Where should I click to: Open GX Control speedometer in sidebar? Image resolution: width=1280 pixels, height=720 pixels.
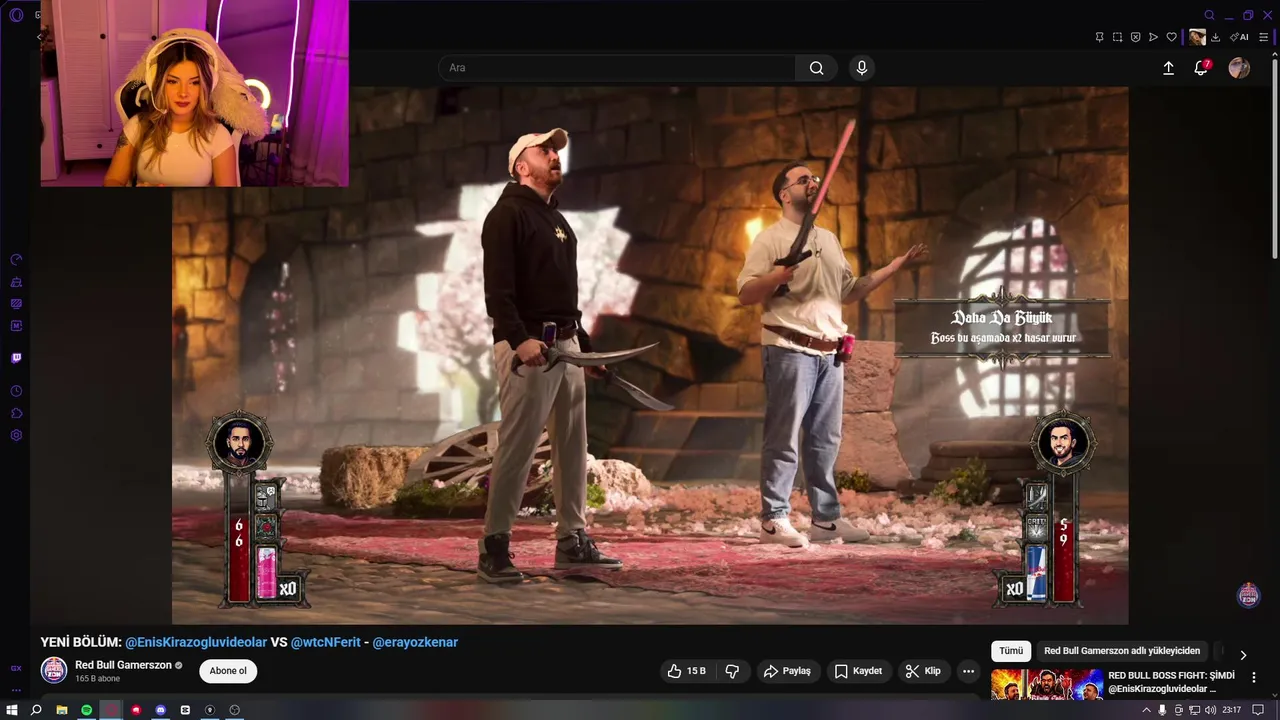(16, 260)
